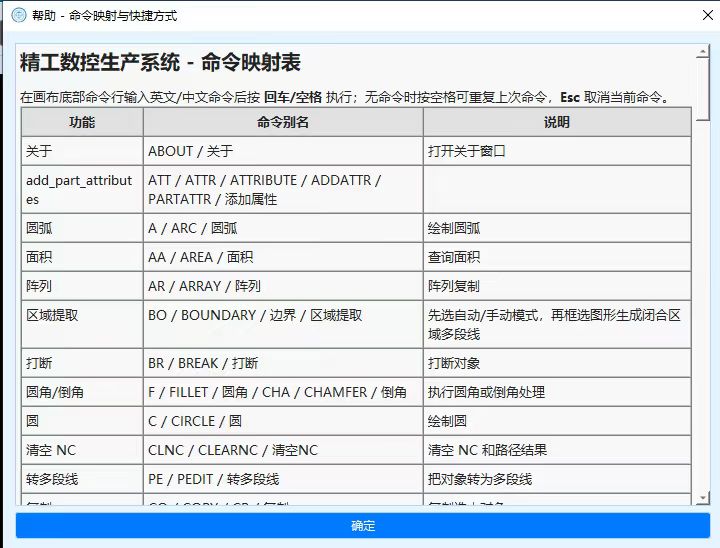Click the window title 帮助 - 命令映射与快捷方式
Viewport: 720px width, 548px height.
click(104, 16)
